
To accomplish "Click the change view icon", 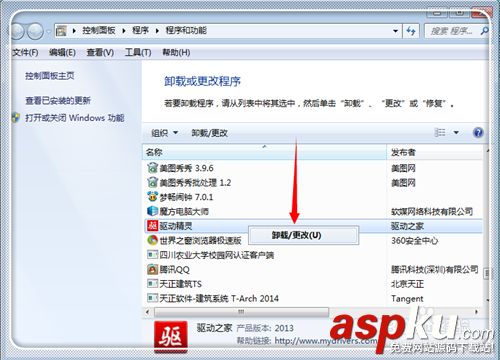I will click(440, 133).
